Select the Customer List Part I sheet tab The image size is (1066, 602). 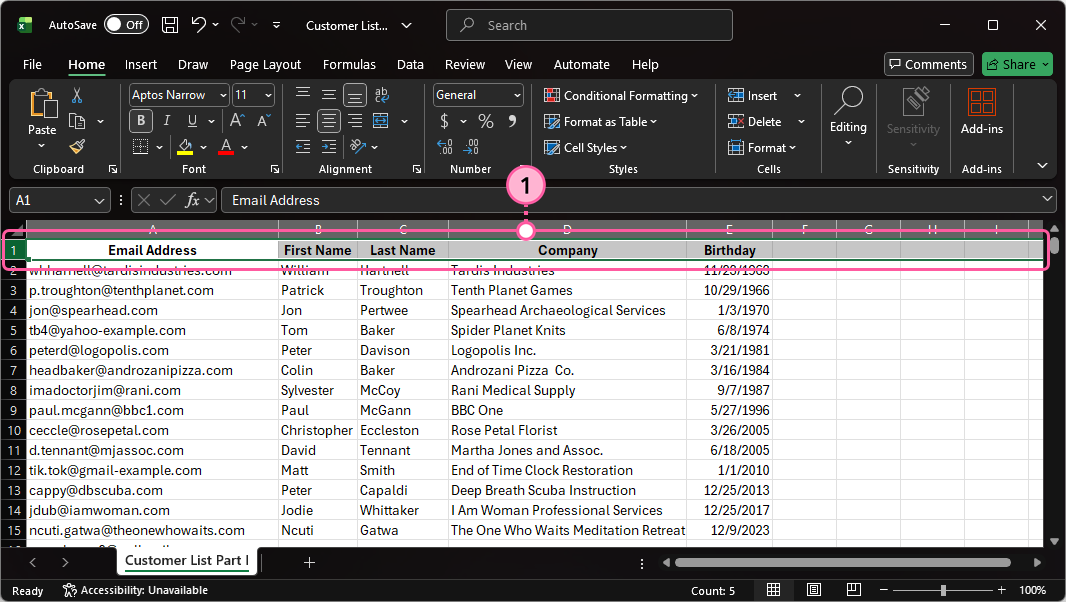click(x=185, y=562)
